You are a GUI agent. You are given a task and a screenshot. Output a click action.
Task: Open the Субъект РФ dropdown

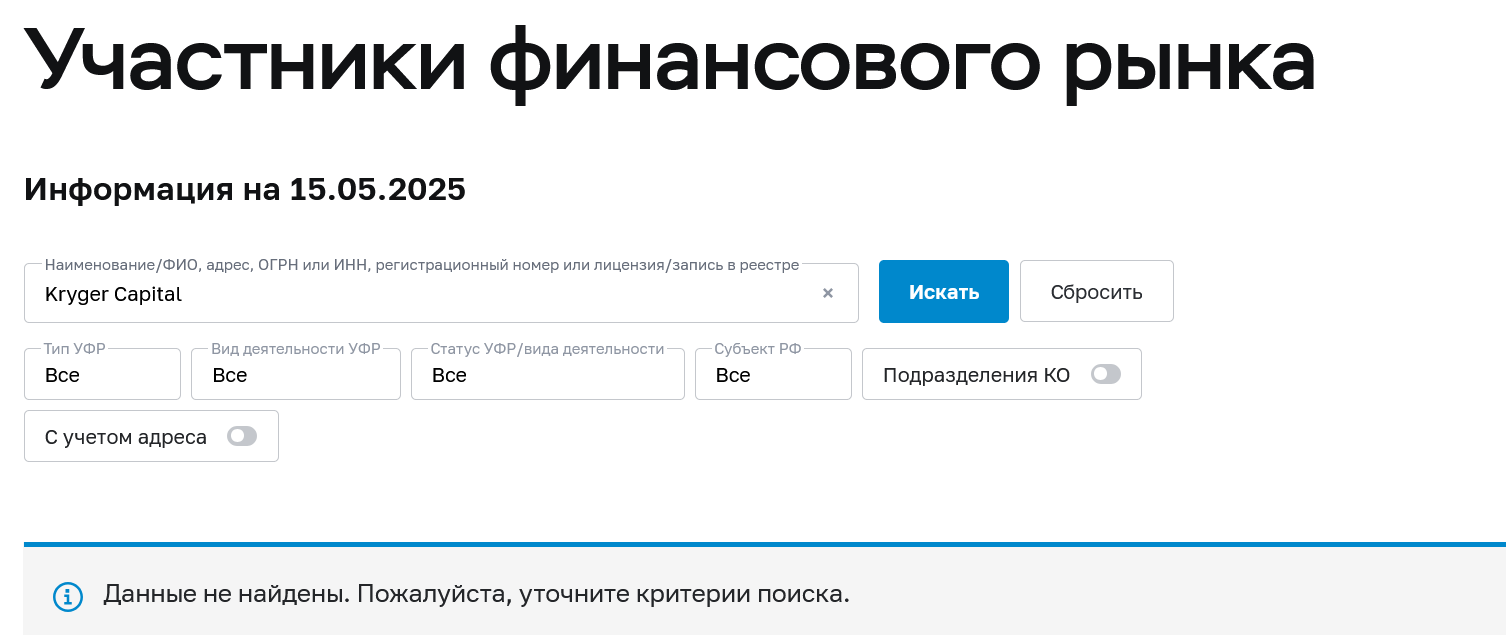(773, 374)
